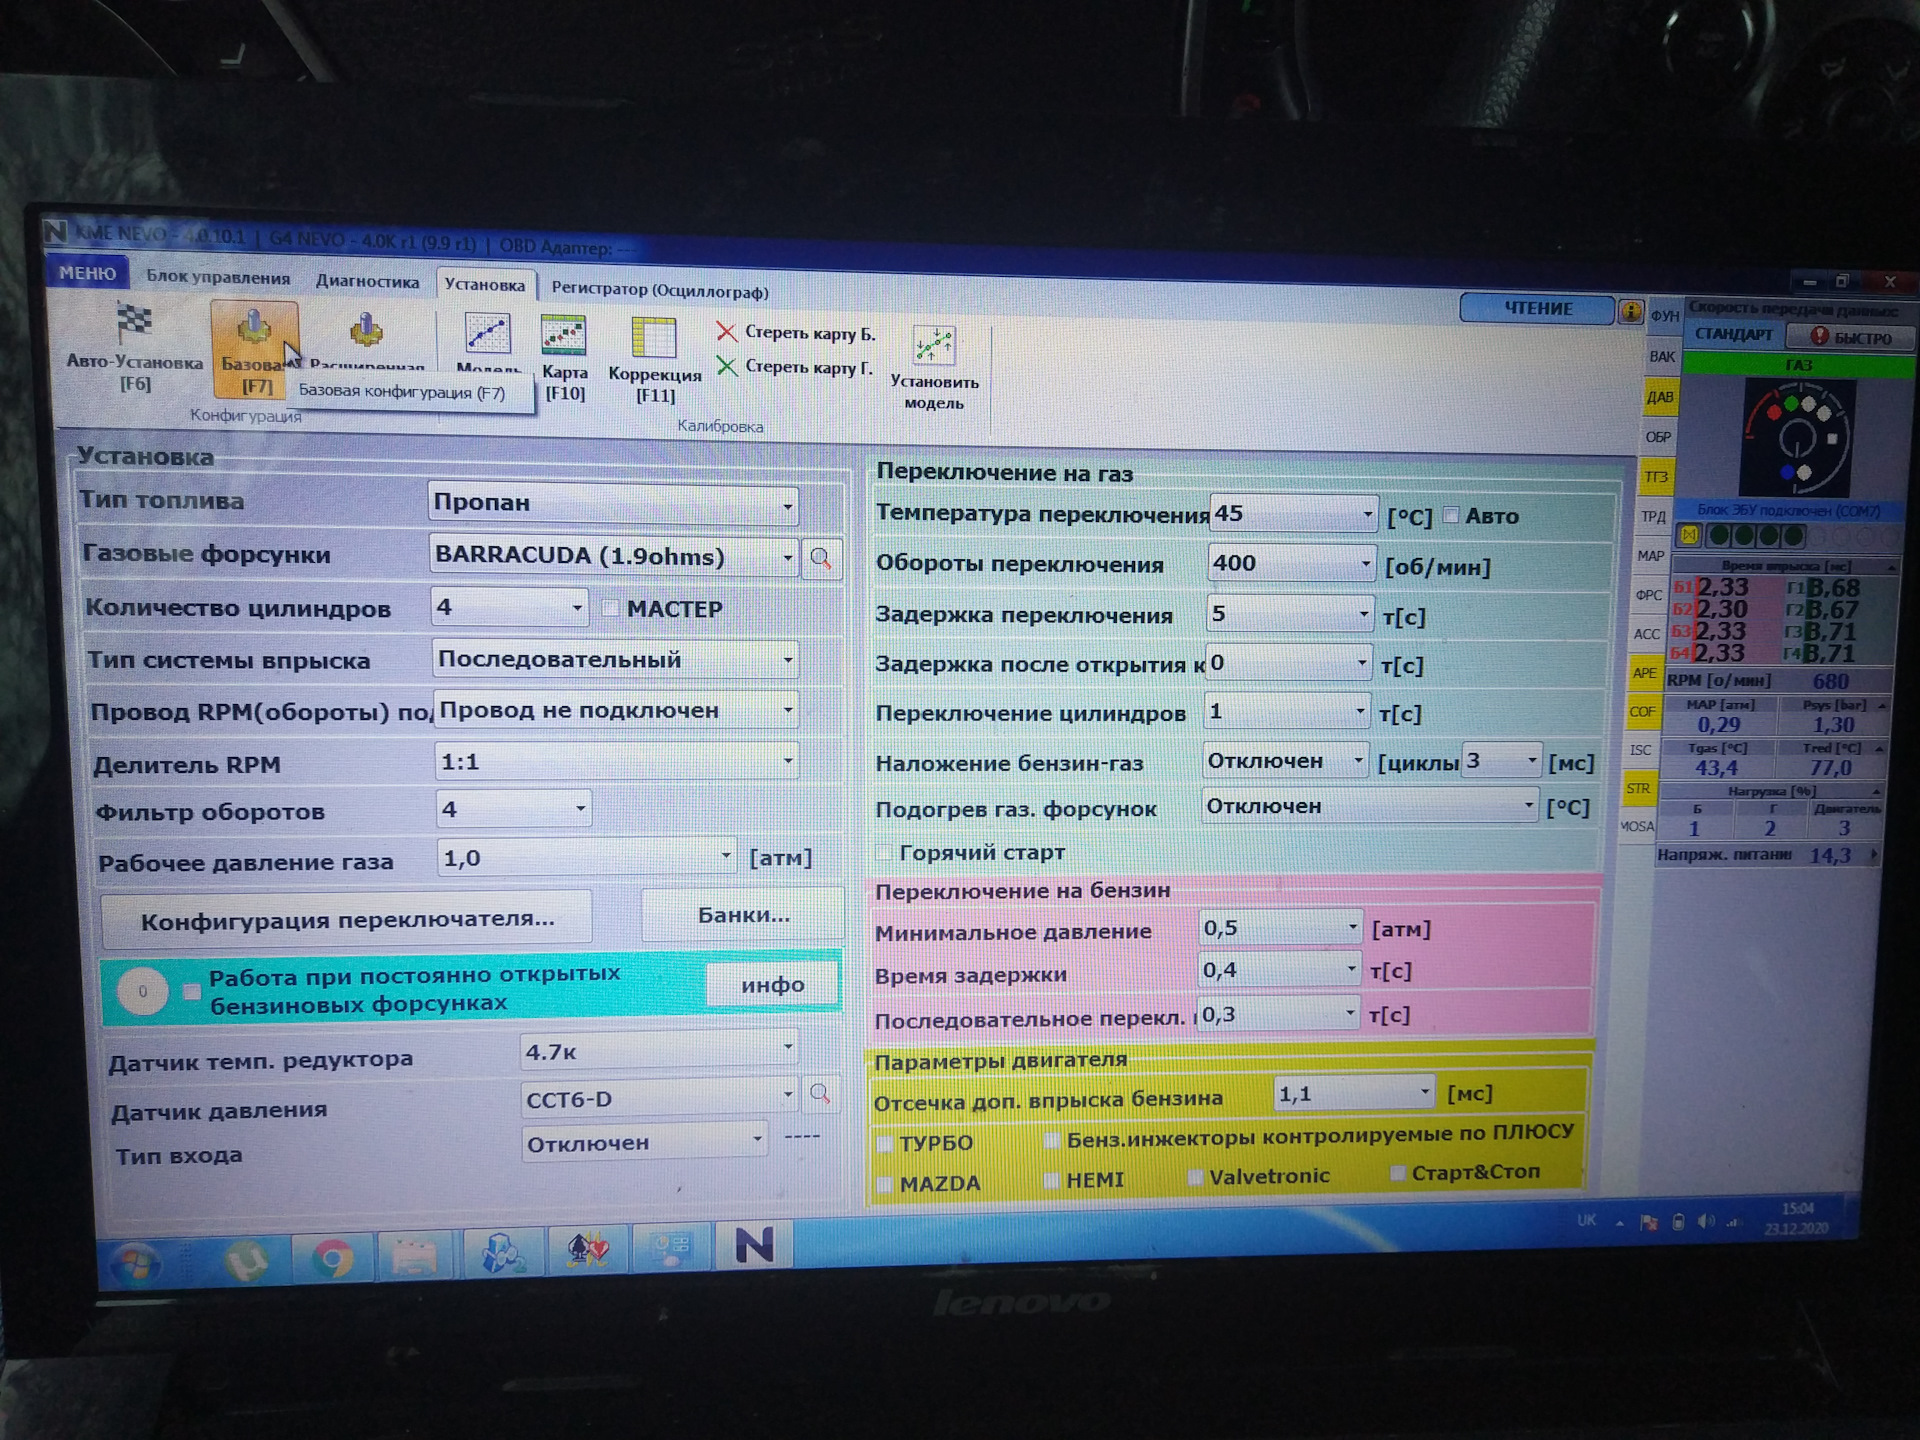Search gas injectors magnifier icon
This screenshot has width=1920, height=1440.
821,558
